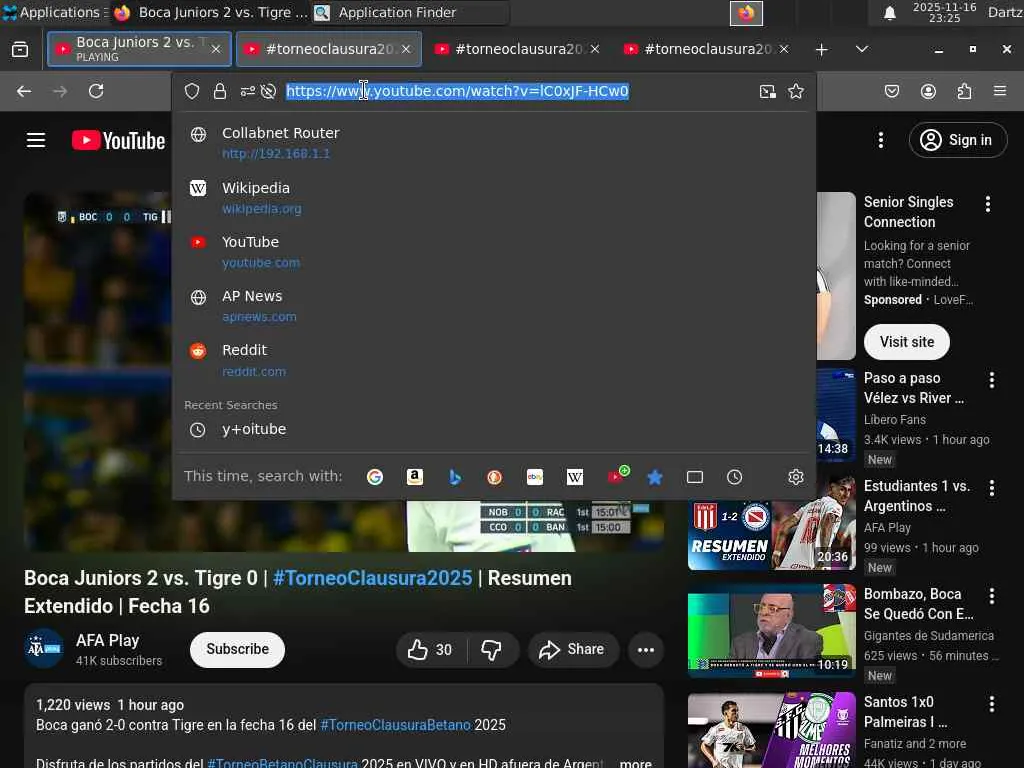Subscribe to AFA Play channel
This screenshot has height=768, width=1024.
click(238, 650)
